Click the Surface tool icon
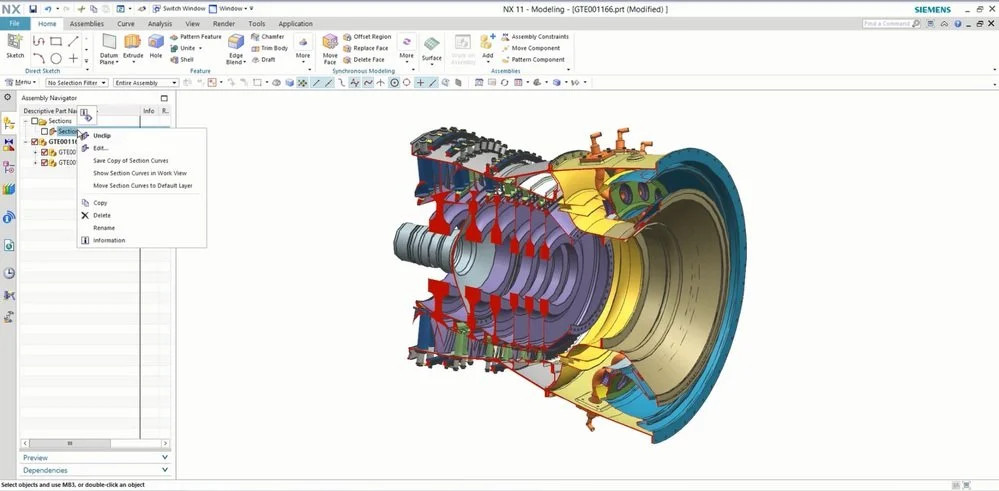999x491 pixels. [x=431, y=47]
